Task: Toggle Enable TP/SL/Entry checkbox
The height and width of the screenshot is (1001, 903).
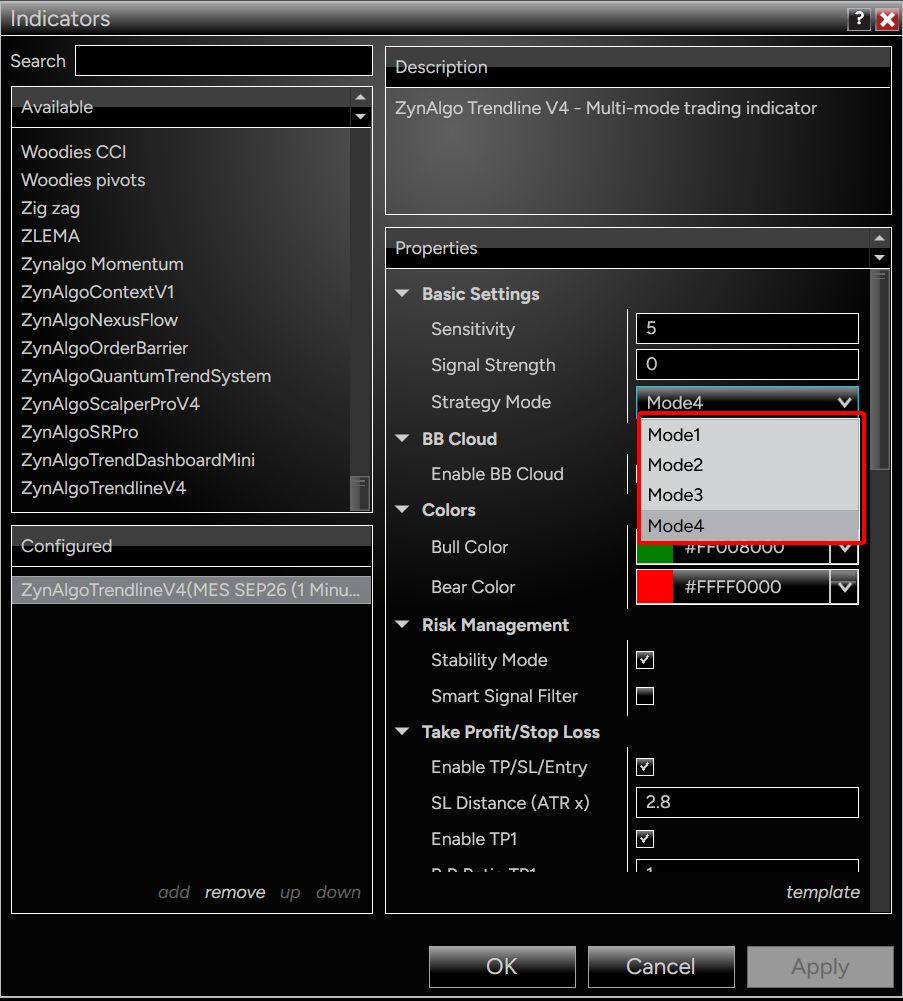Action: (x=645, y=767)
